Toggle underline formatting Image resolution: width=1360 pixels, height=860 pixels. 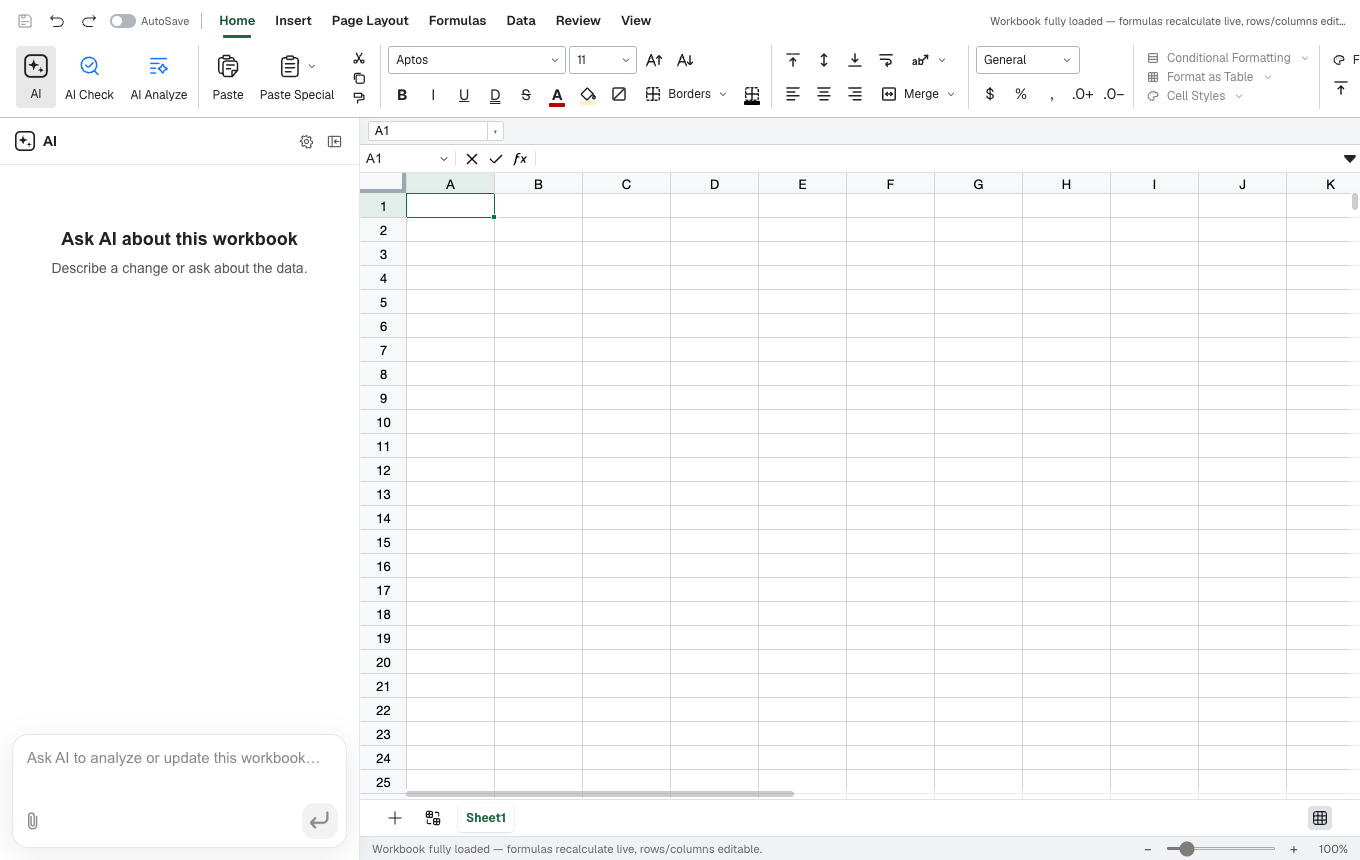coord(464,95)
